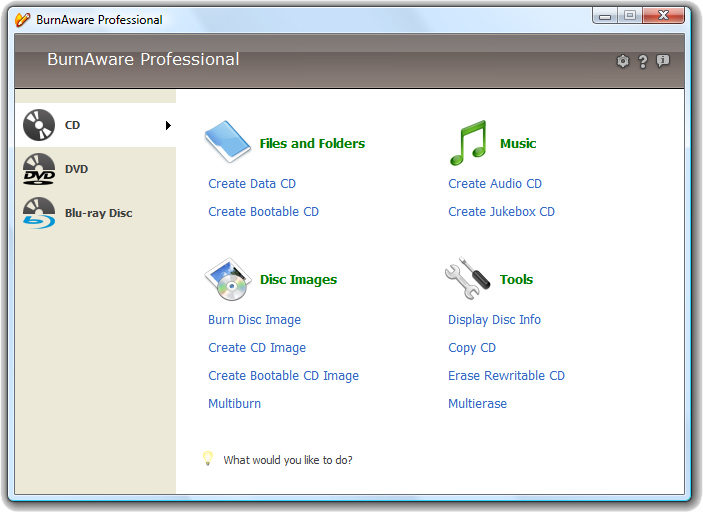
Task: Choose Create Bootable CD
Action: tap(263, 212)
